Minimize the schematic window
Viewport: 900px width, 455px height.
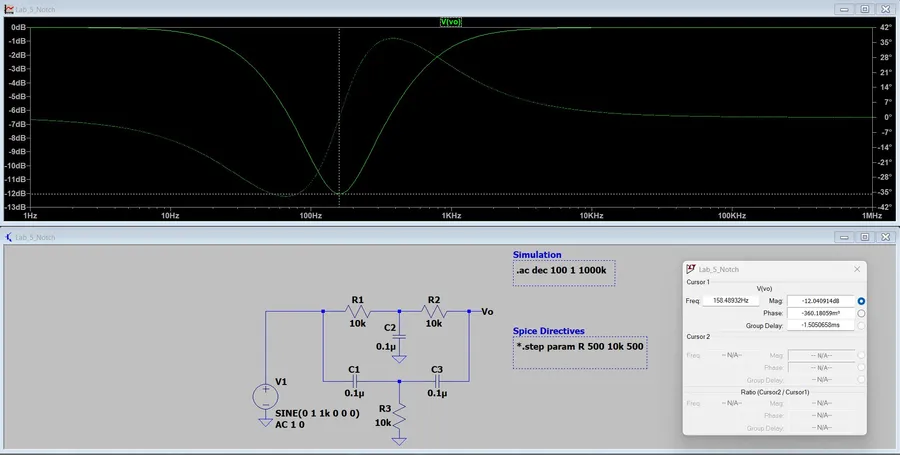point(844,237)
